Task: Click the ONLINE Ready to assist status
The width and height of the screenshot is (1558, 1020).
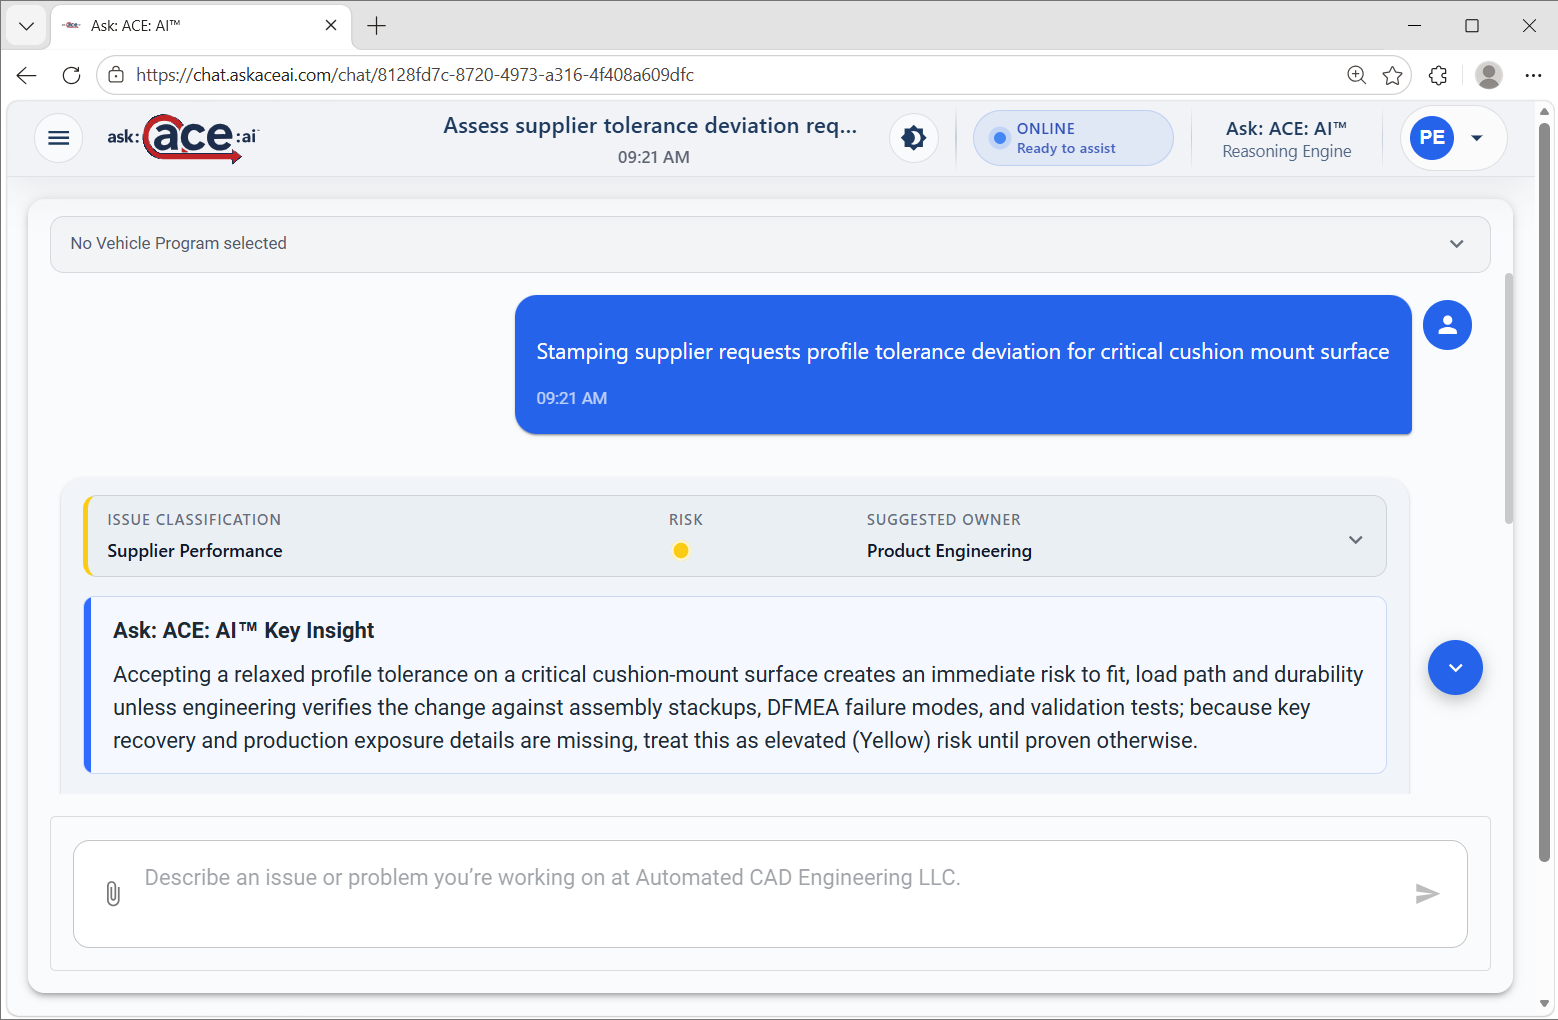Action: [1073, 138]
